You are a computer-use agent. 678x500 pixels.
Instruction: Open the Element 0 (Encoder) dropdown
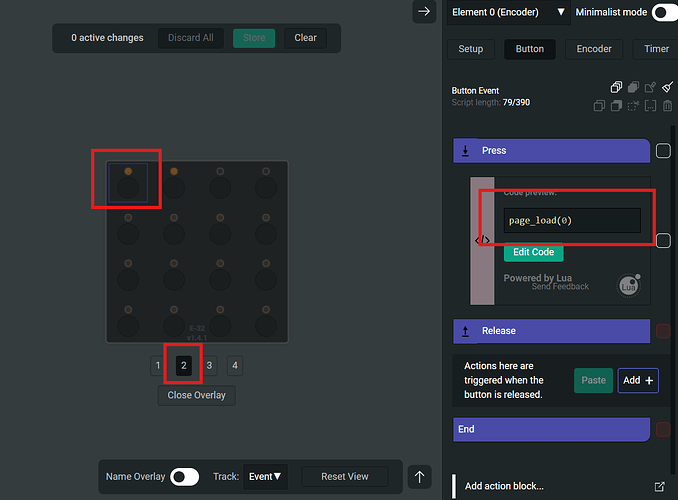pyautogui.click(x=509, y=12)
